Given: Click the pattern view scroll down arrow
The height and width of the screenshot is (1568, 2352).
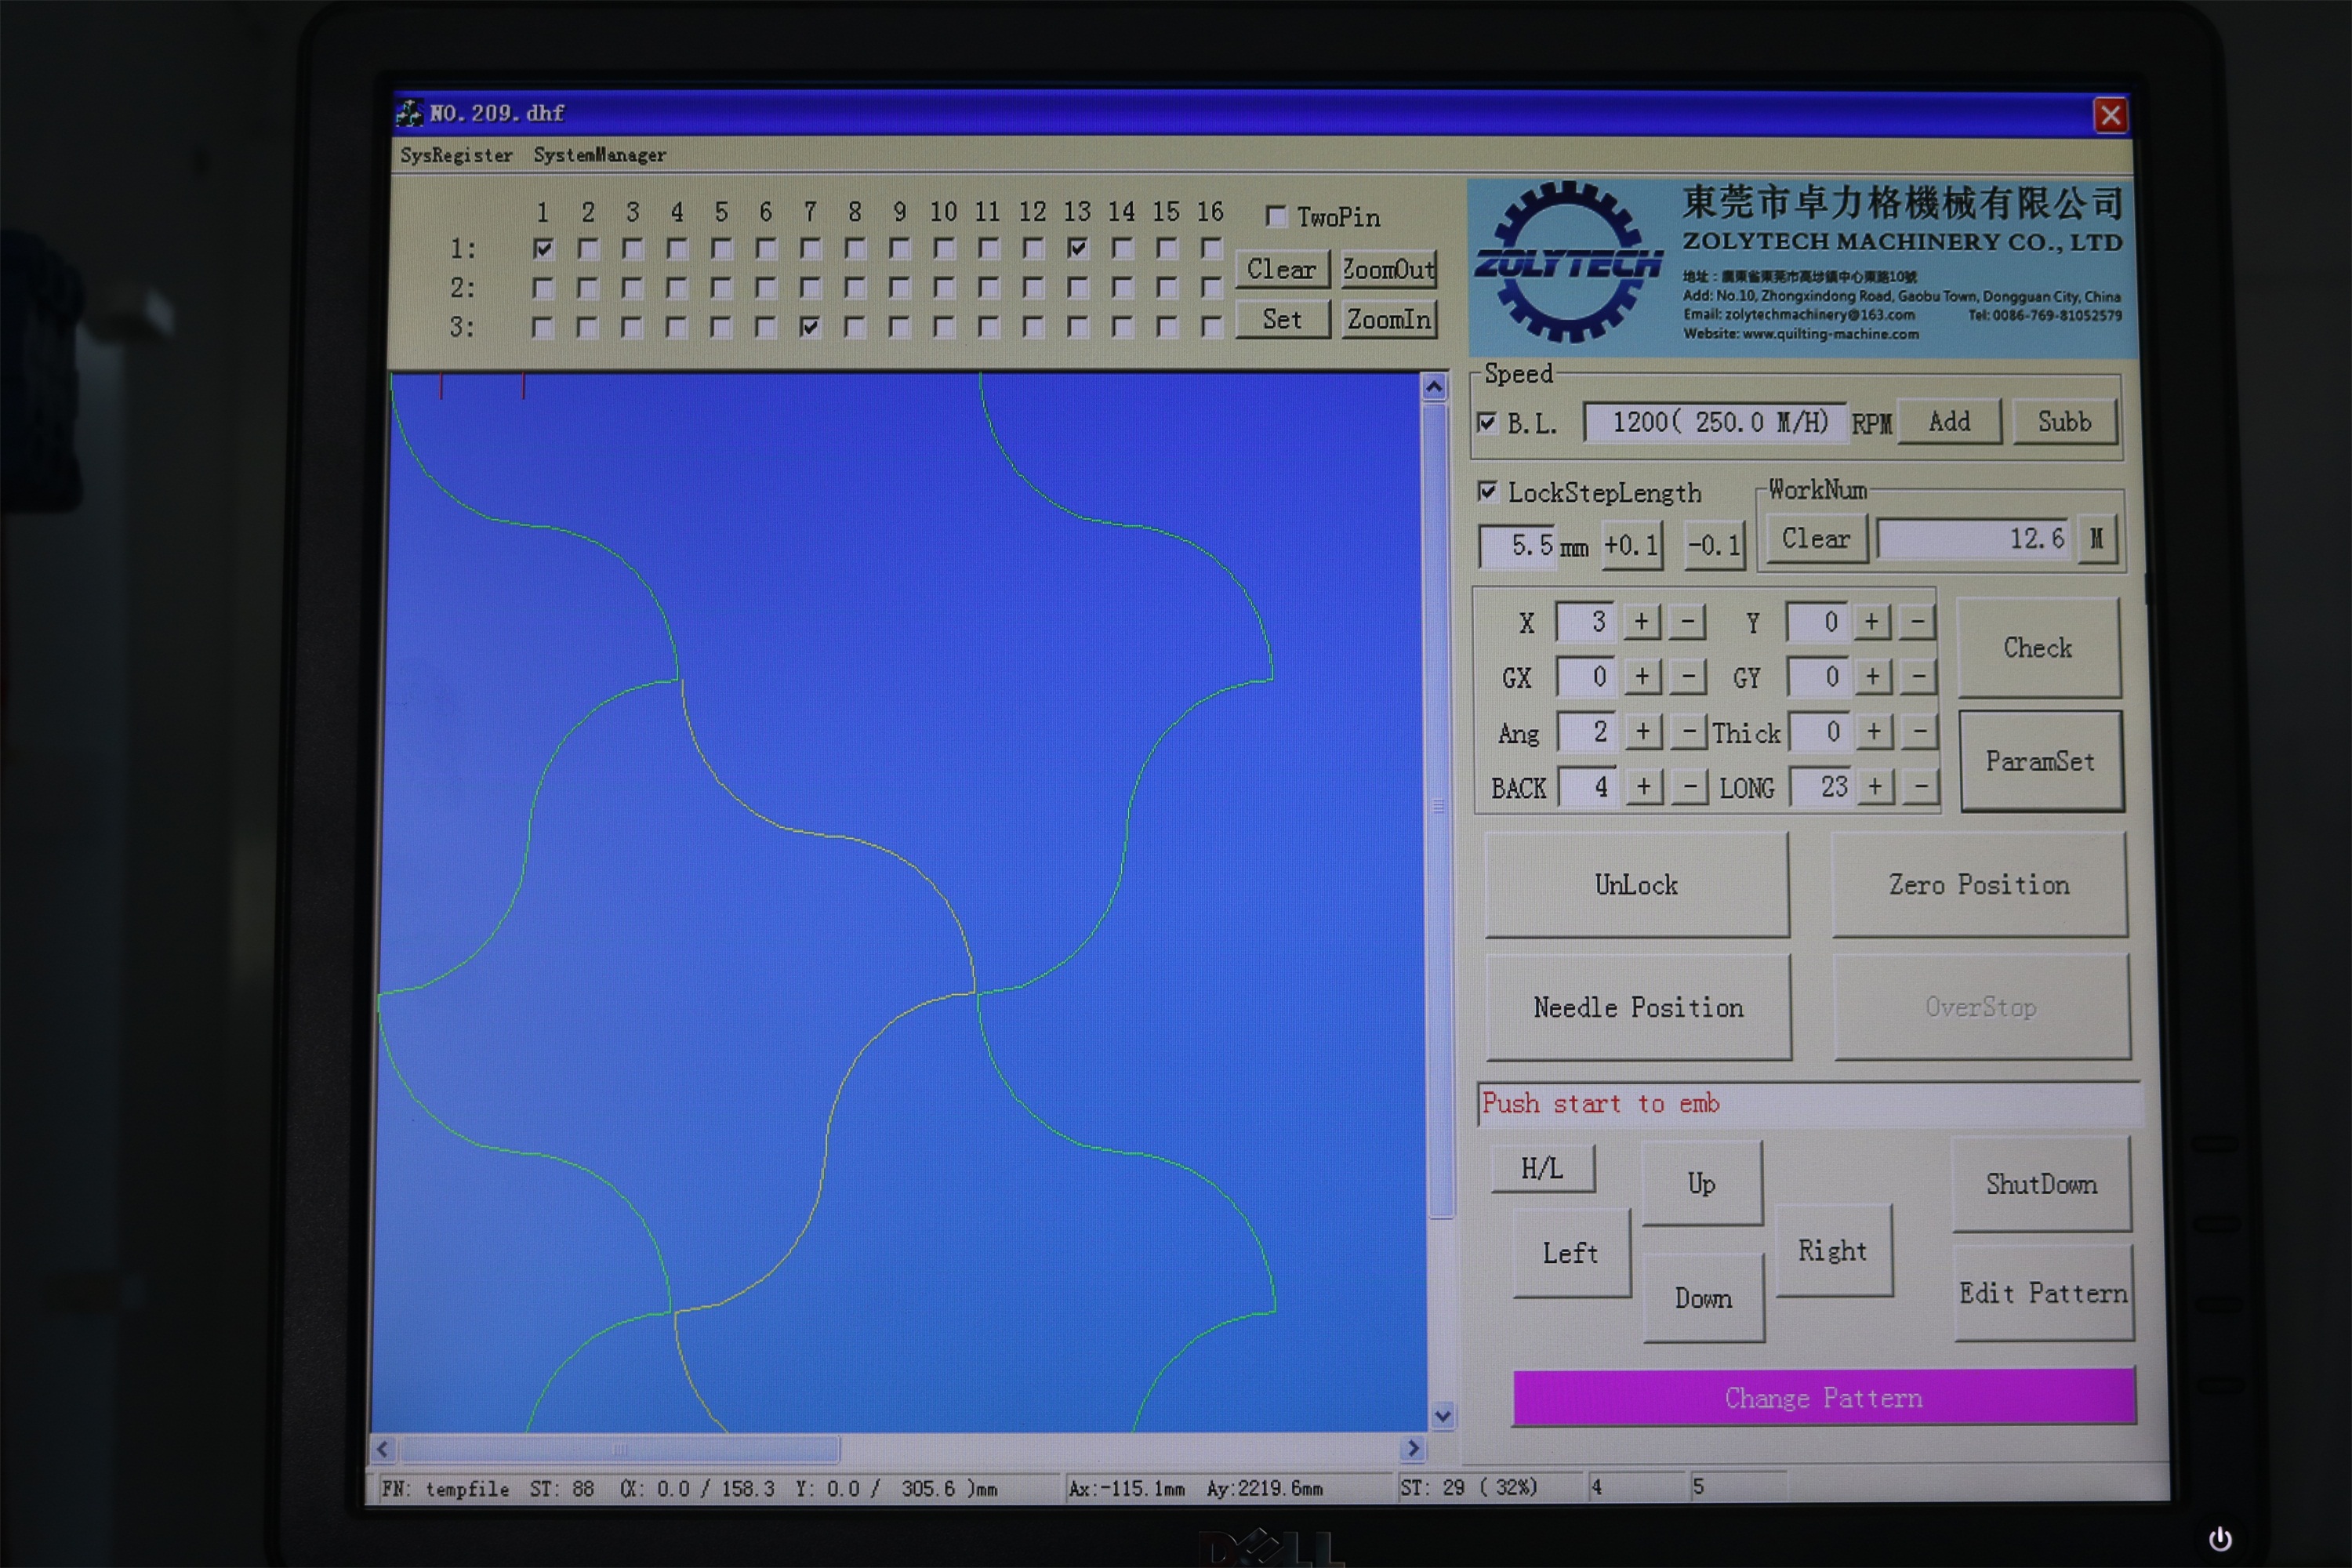Looking at the screenshot, I should click(x=1441, y=1415).
